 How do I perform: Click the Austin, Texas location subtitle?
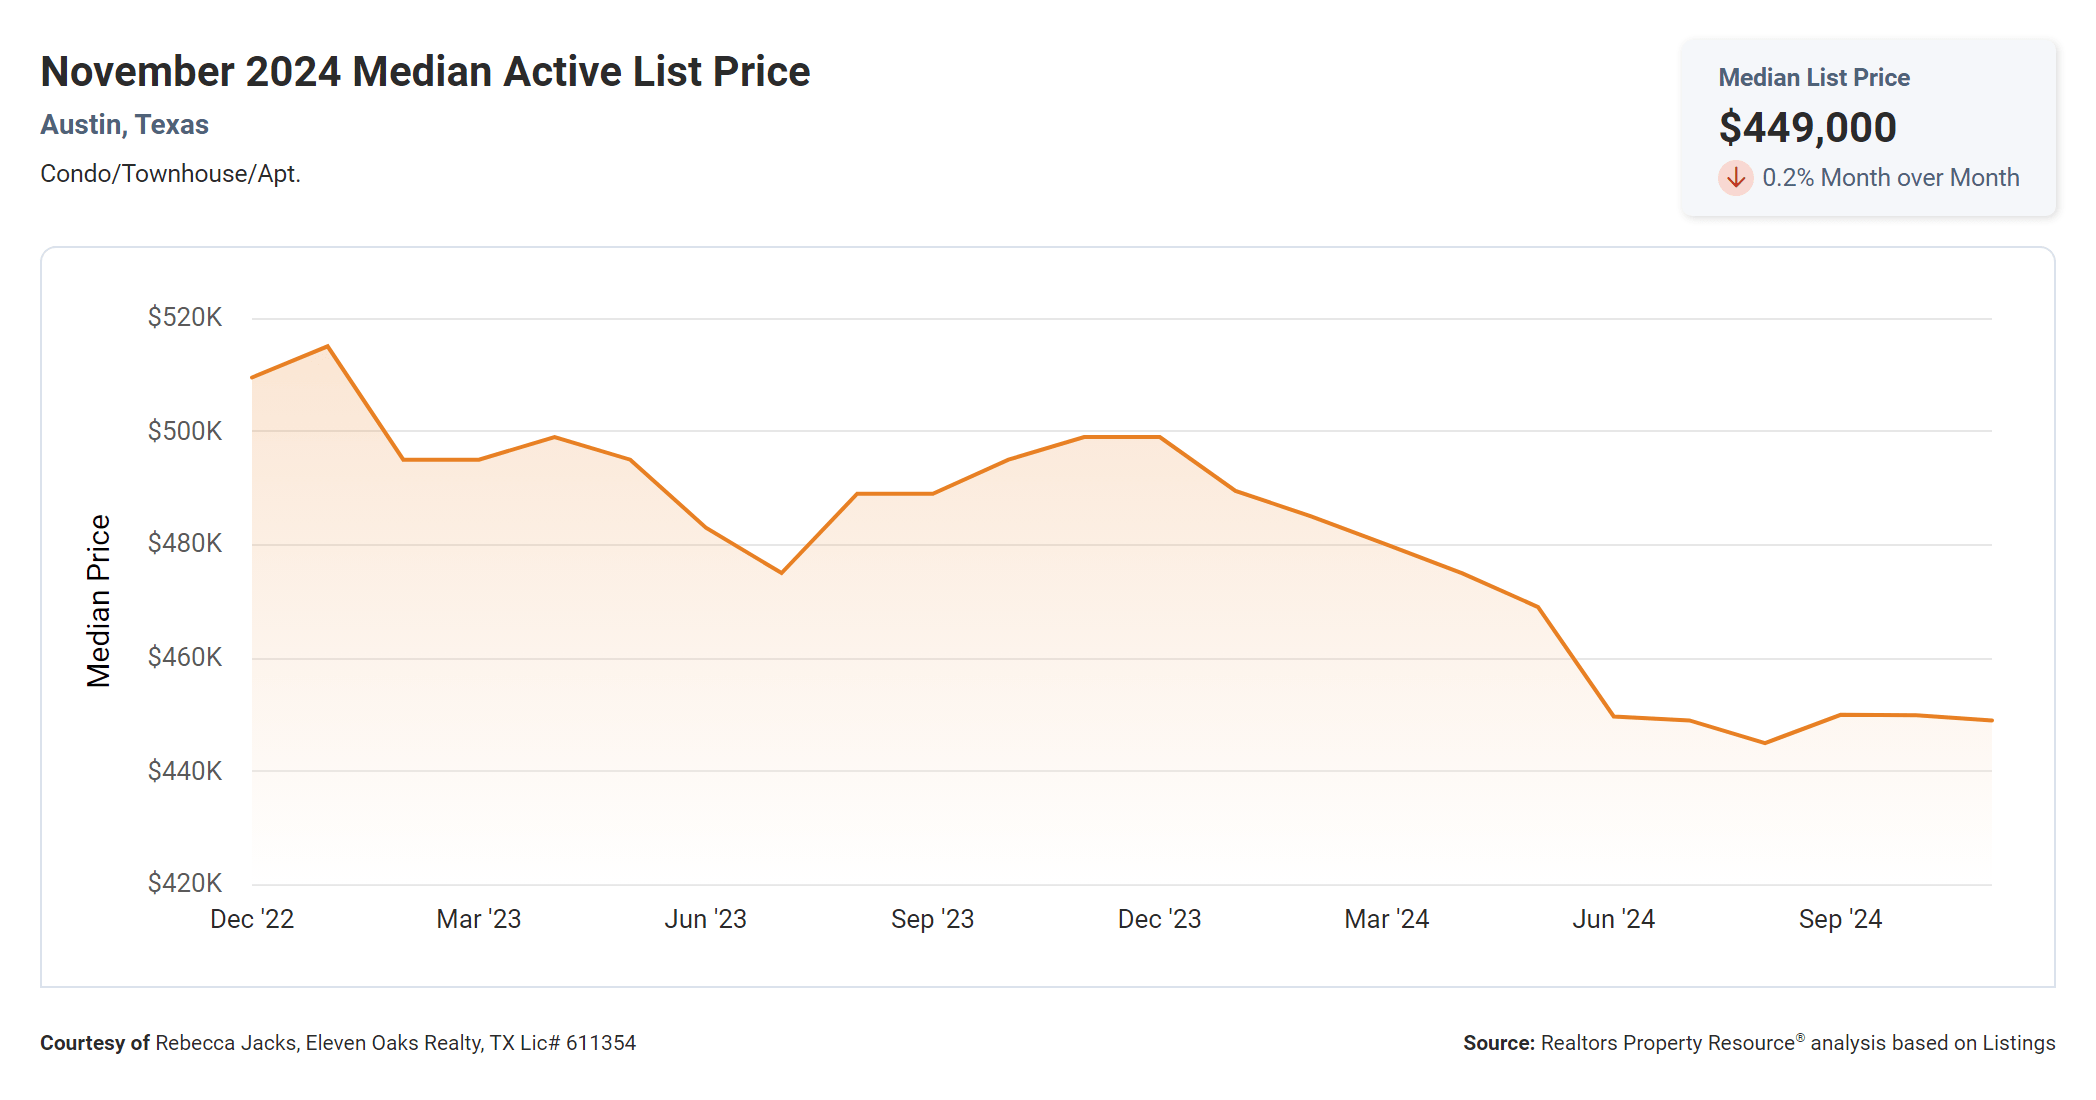pyautogui.click(x=124, y=125)
